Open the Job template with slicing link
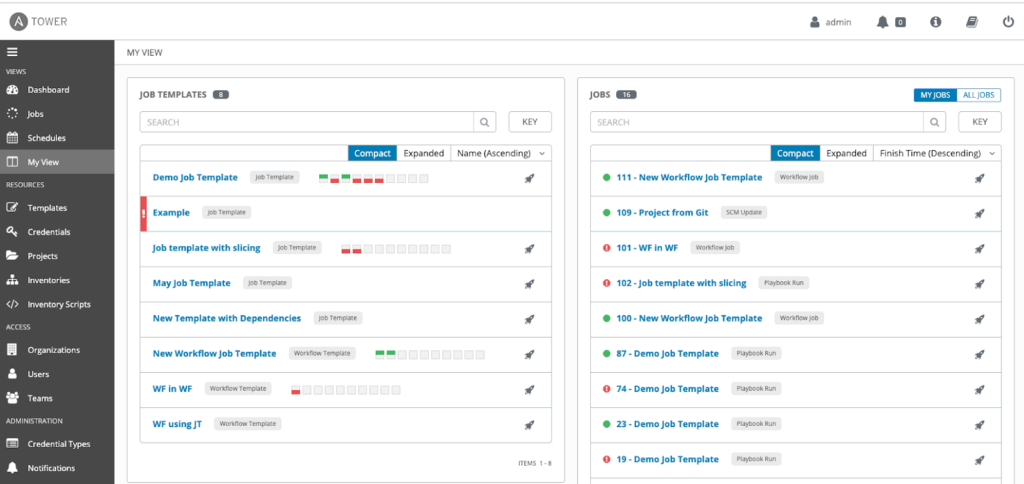 click(x=206, y=247)
